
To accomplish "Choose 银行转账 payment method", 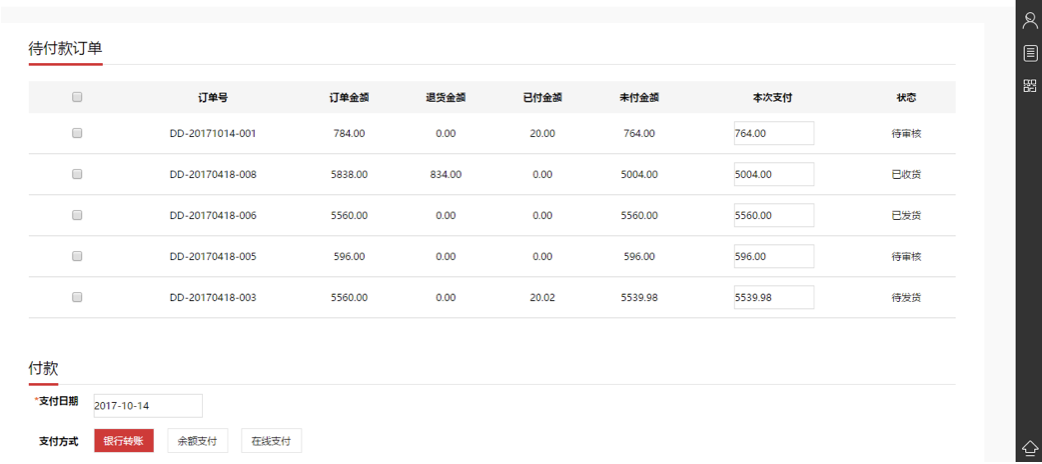I will tap(124, 441).
